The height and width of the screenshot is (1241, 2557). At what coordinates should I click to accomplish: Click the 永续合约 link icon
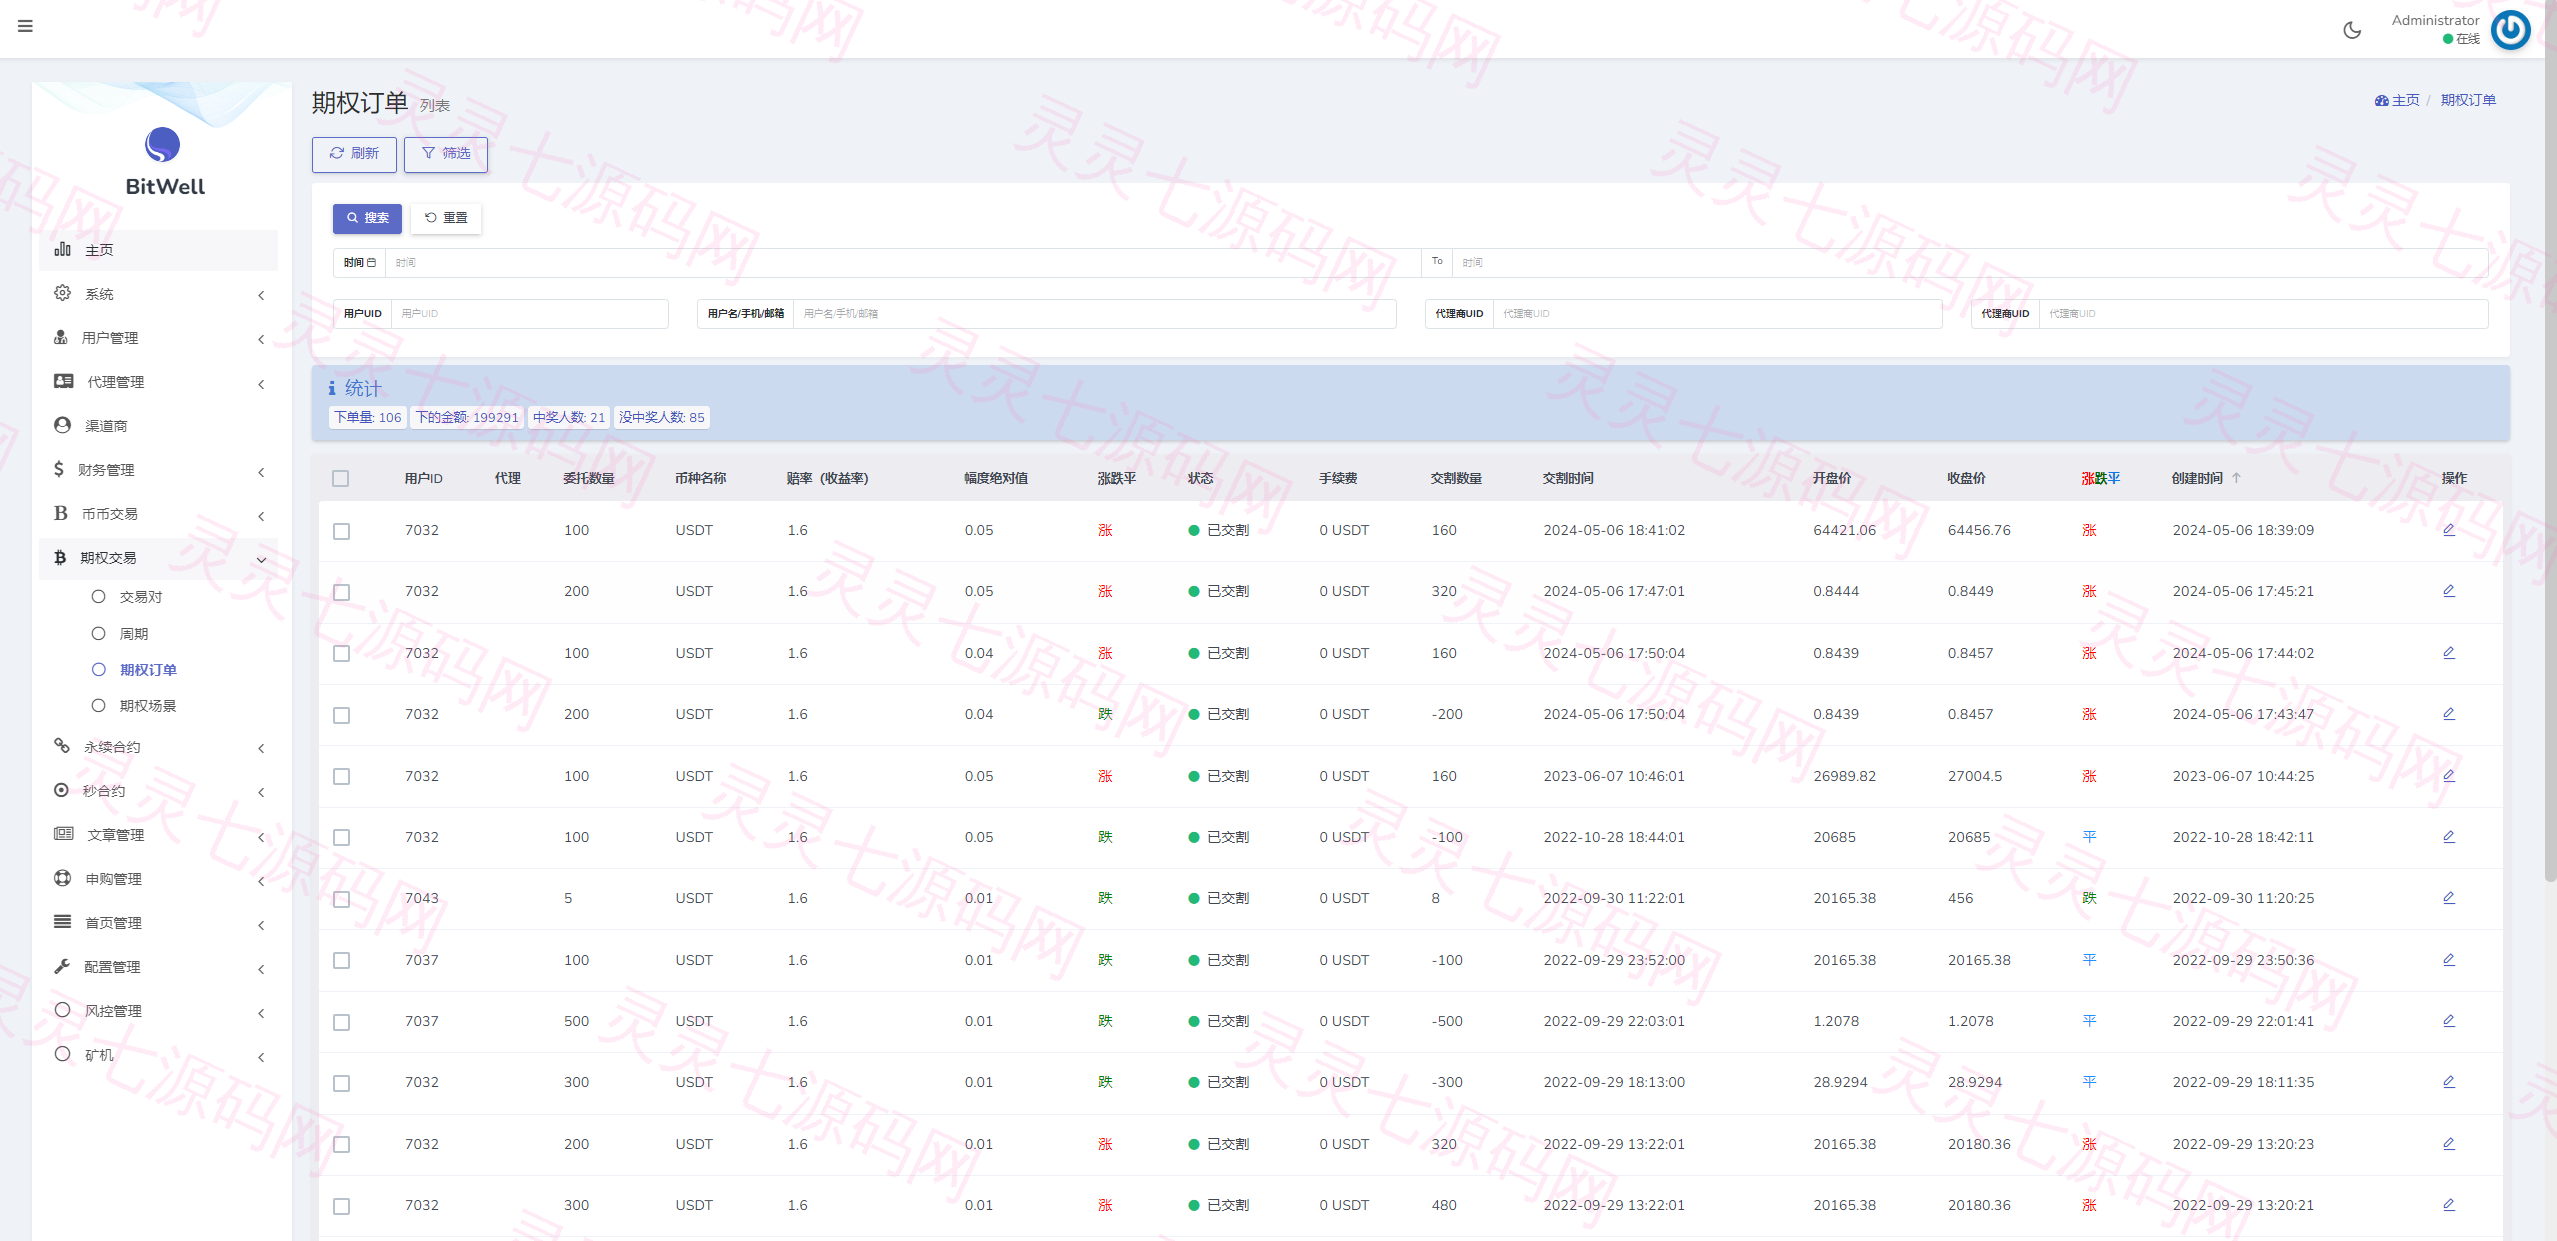(62, 746)
